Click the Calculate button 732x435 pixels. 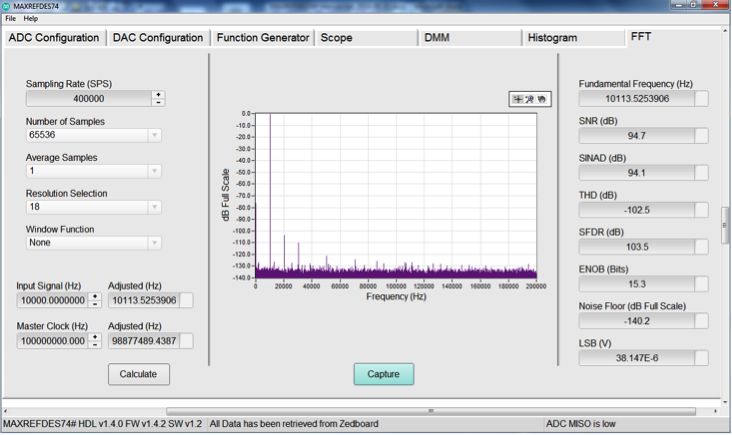pos(139,374)
